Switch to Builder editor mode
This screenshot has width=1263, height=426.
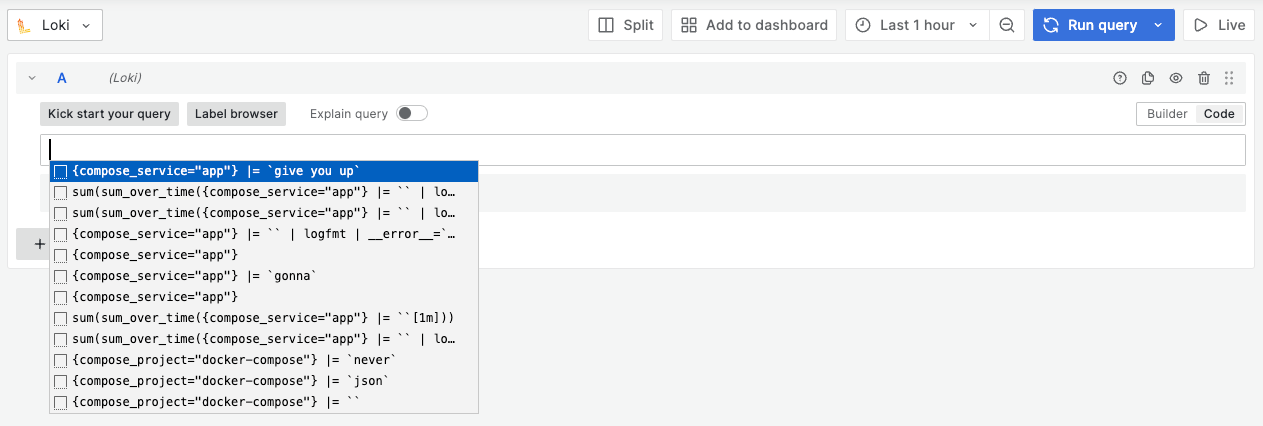[x=1167, y=114]
